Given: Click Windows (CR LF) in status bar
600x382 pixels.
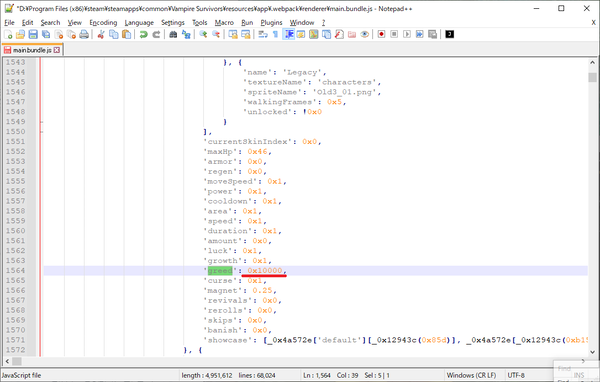Looking at the screenshot, I should pyautogui.click(x=471, y=375).
